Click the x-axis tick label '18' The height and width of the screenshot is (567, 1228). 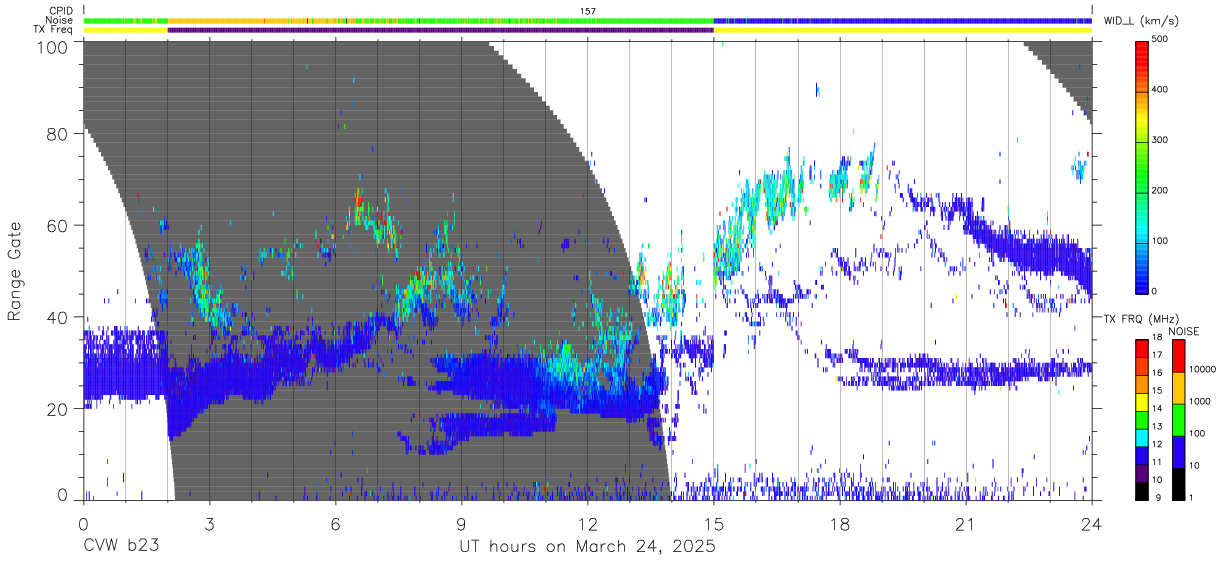840,524
